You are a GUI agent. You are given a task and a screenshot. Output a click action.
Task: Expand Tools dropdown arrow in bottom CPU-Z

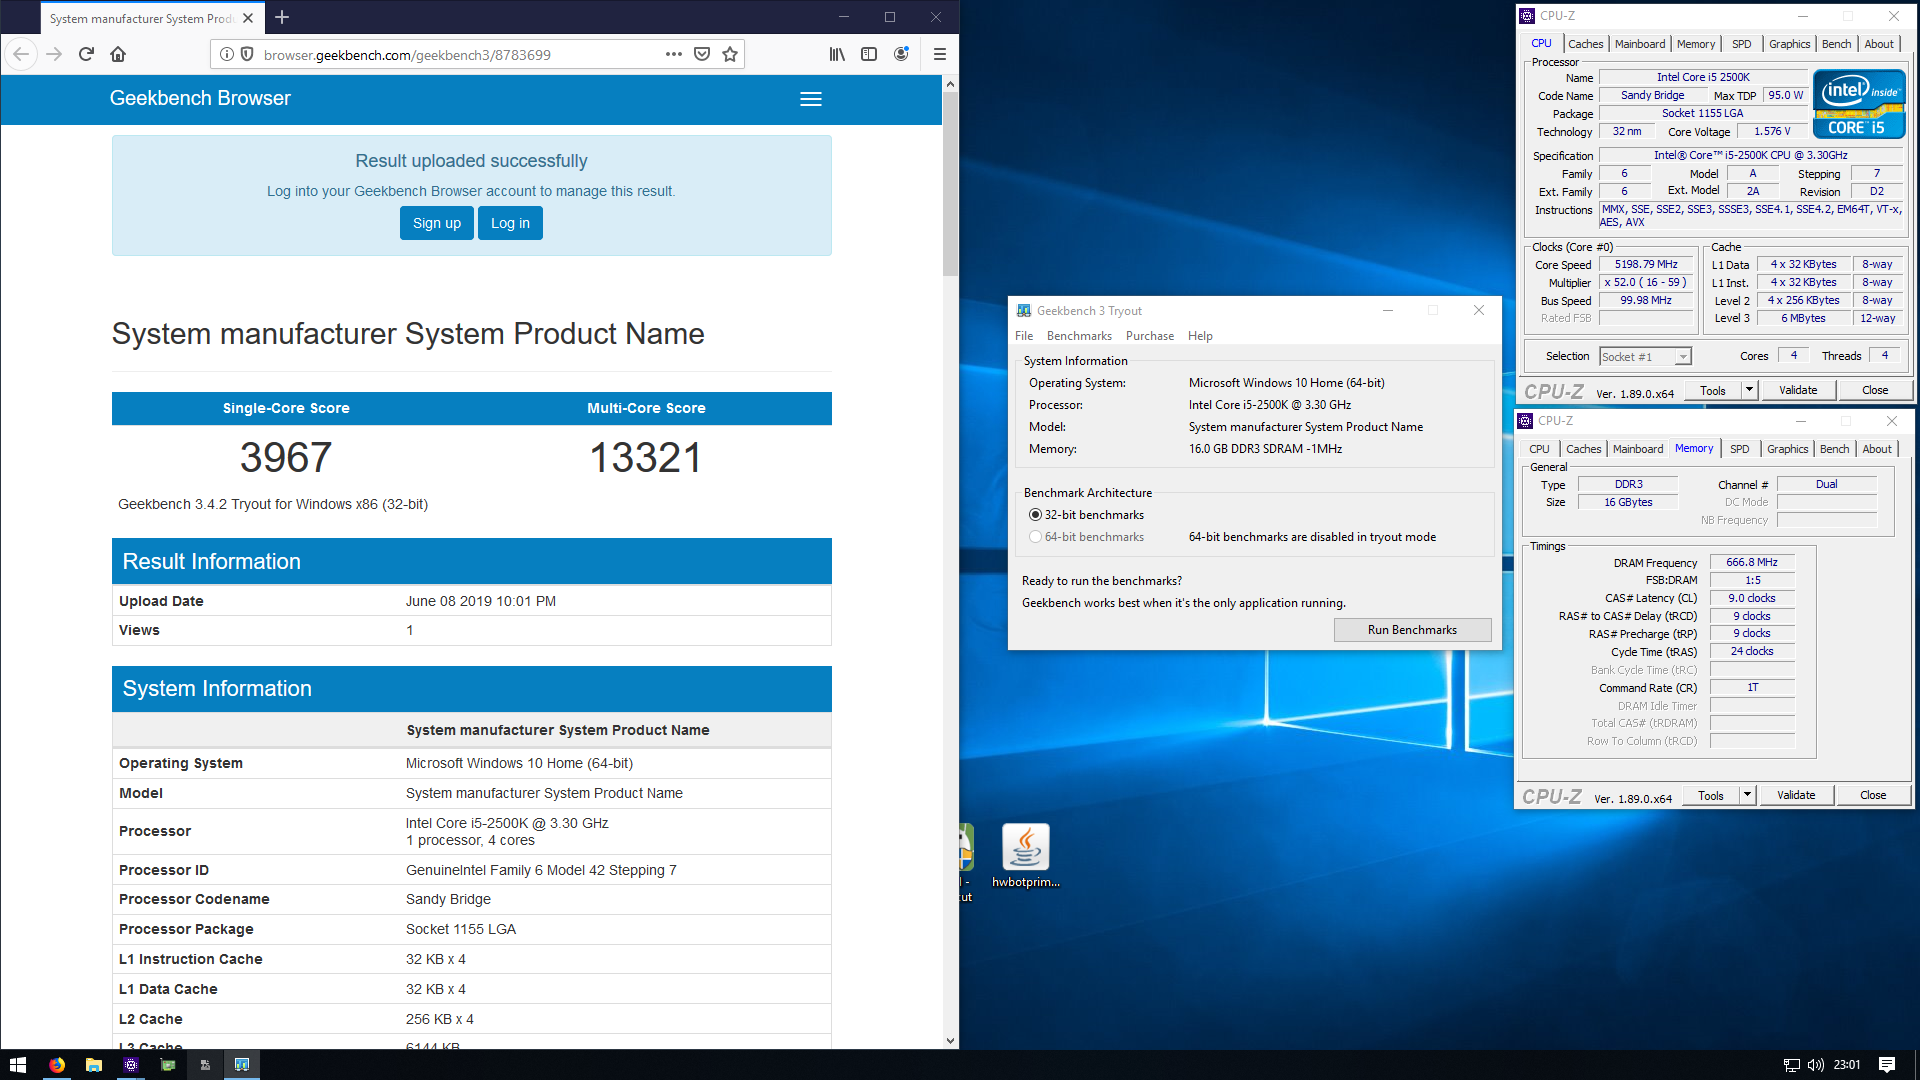pos(1747,795)
